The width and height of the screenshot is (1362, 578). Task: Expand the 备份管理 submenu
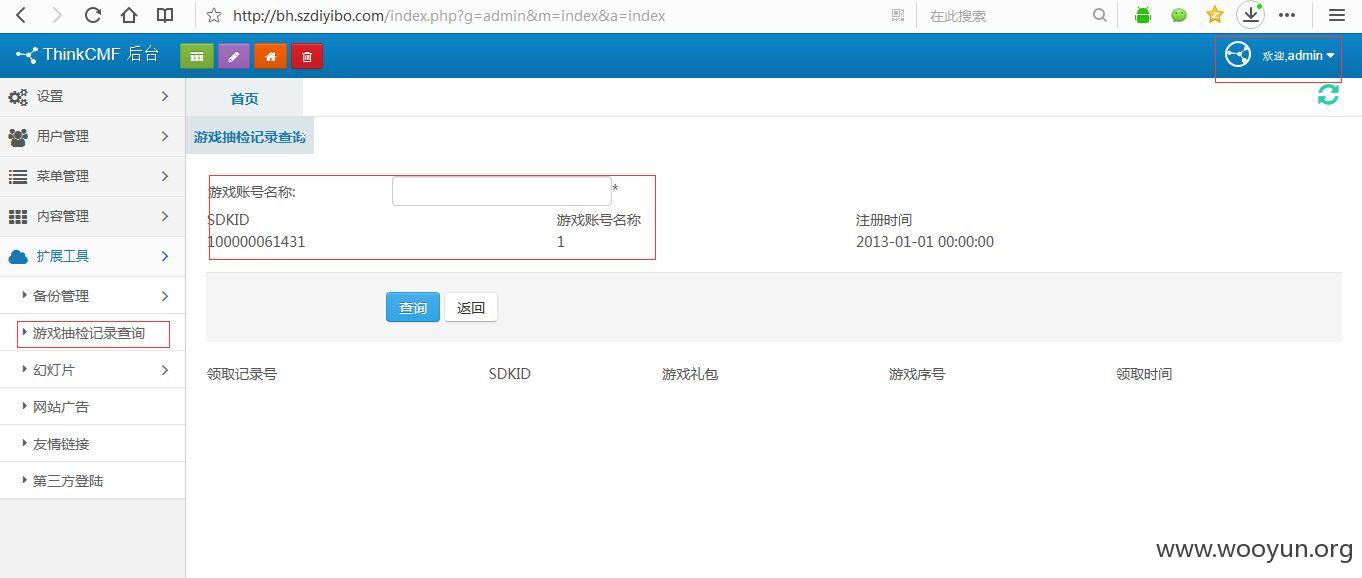(92, 296)
